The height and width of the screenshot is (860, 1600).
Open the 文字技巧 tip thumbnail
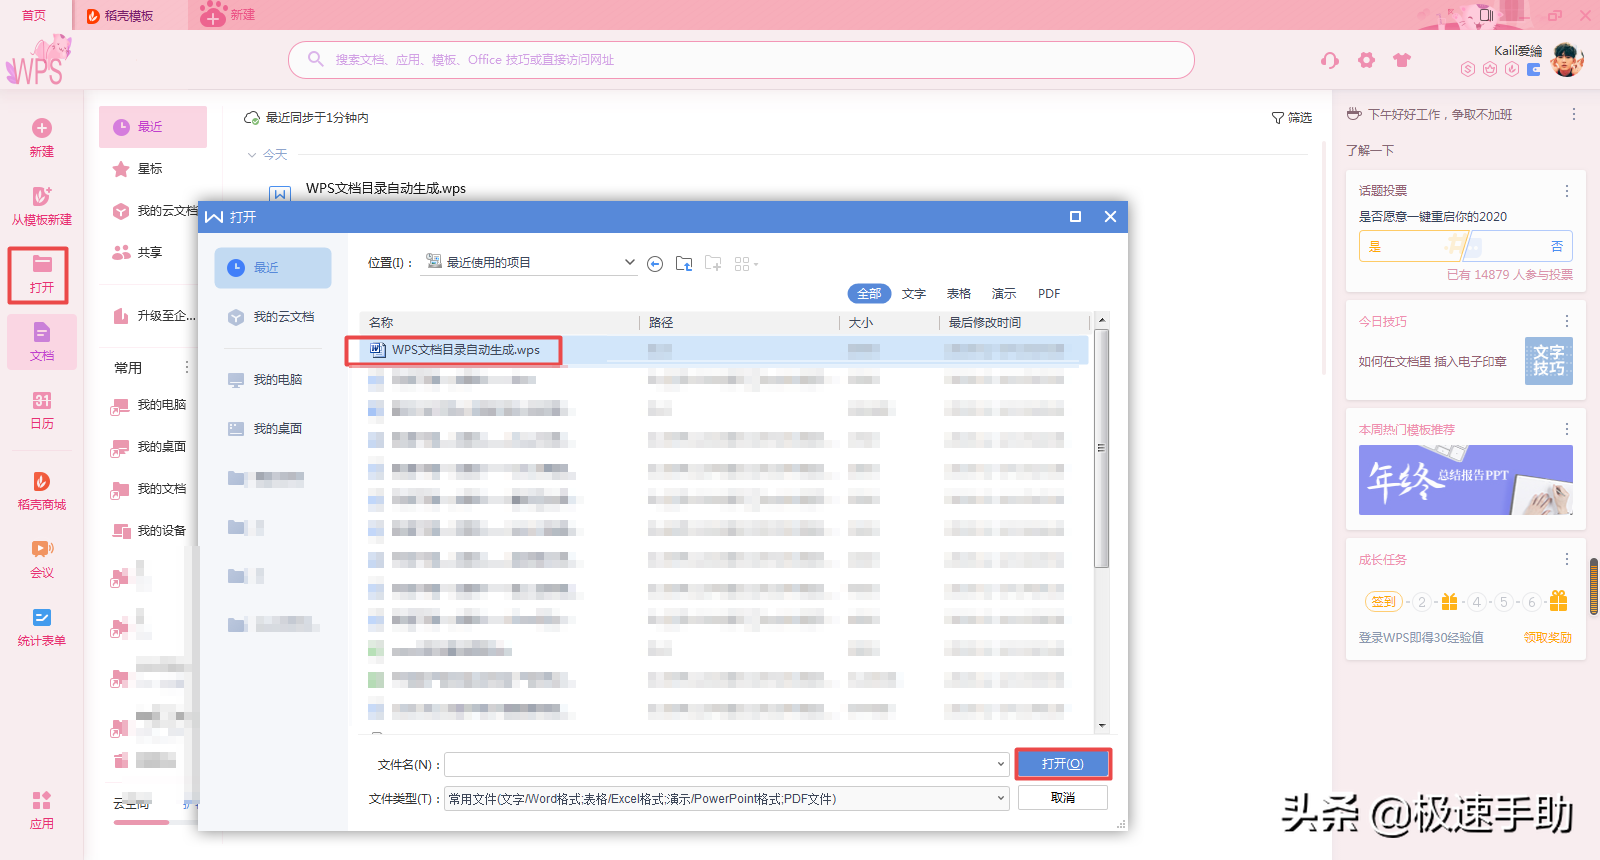click(x=1548, y=361)
